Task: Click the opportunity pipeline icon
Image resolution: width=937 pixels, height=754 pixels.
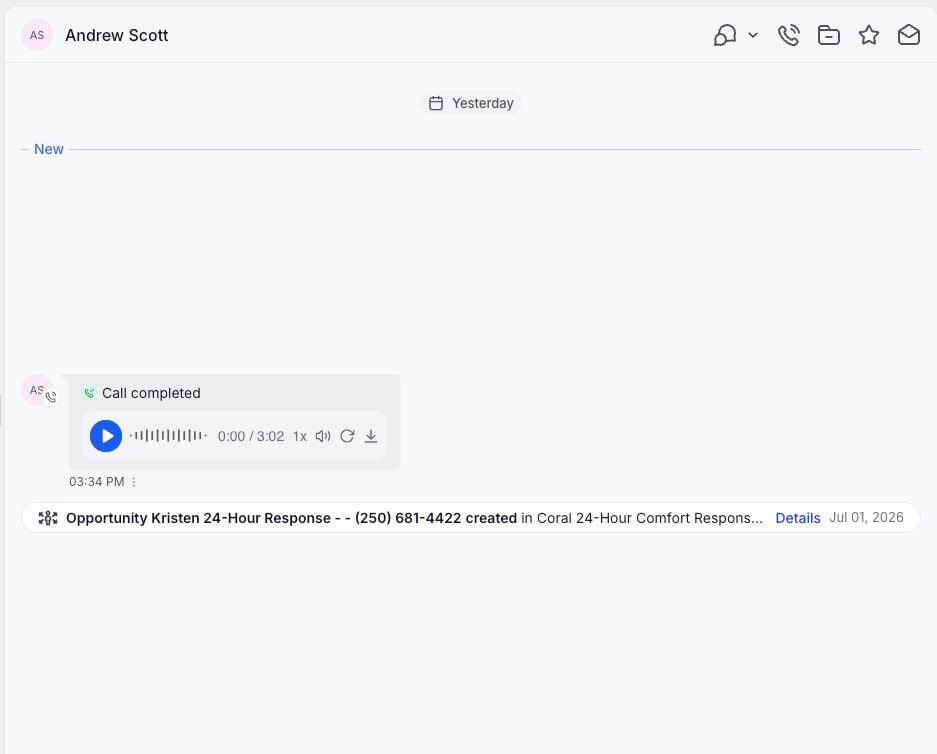Action: click(x=48, y=518)
